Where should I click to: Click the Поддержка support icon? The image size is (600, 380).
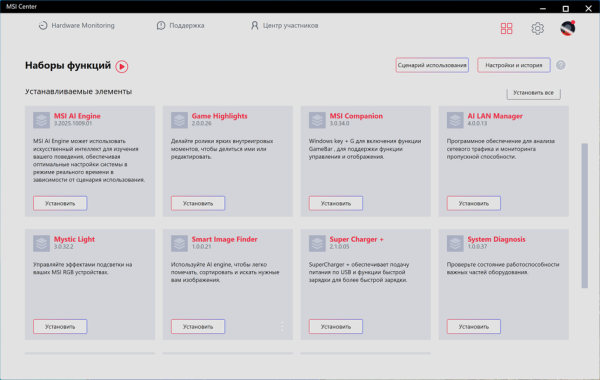(x=161, y=26)
